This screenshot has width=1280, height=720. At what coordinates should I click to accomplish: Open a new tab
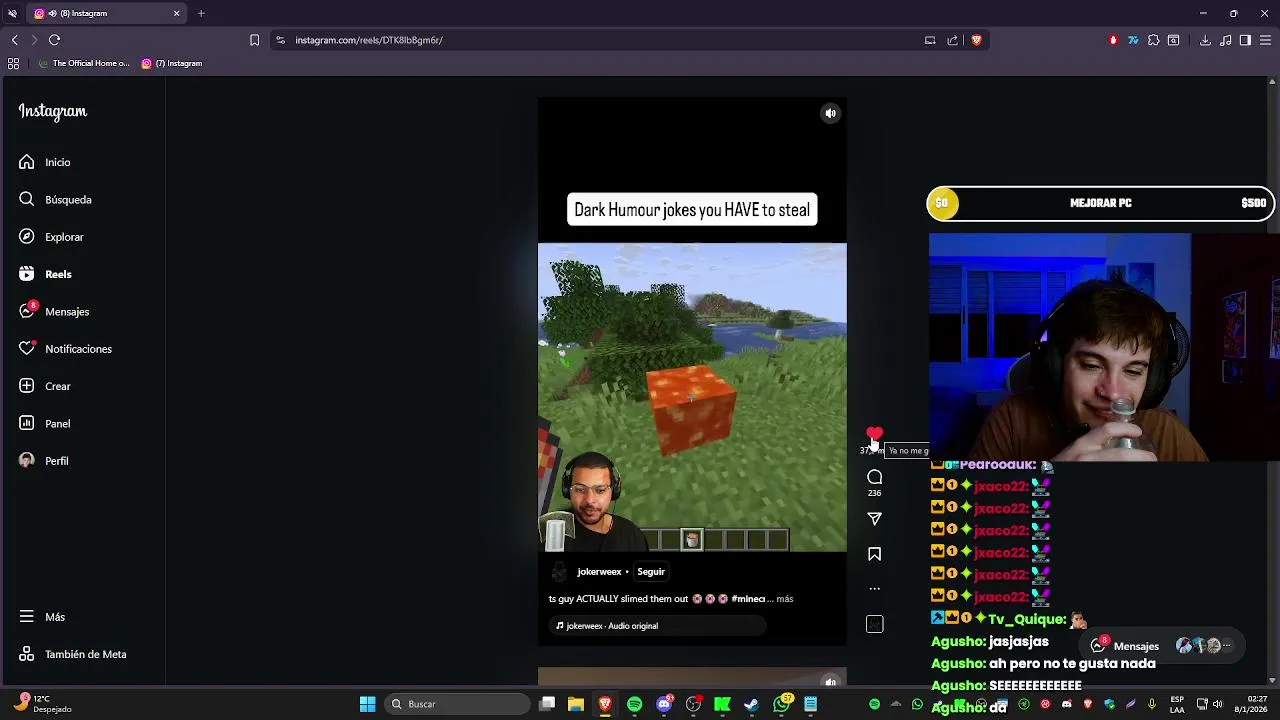click(201, 13)
